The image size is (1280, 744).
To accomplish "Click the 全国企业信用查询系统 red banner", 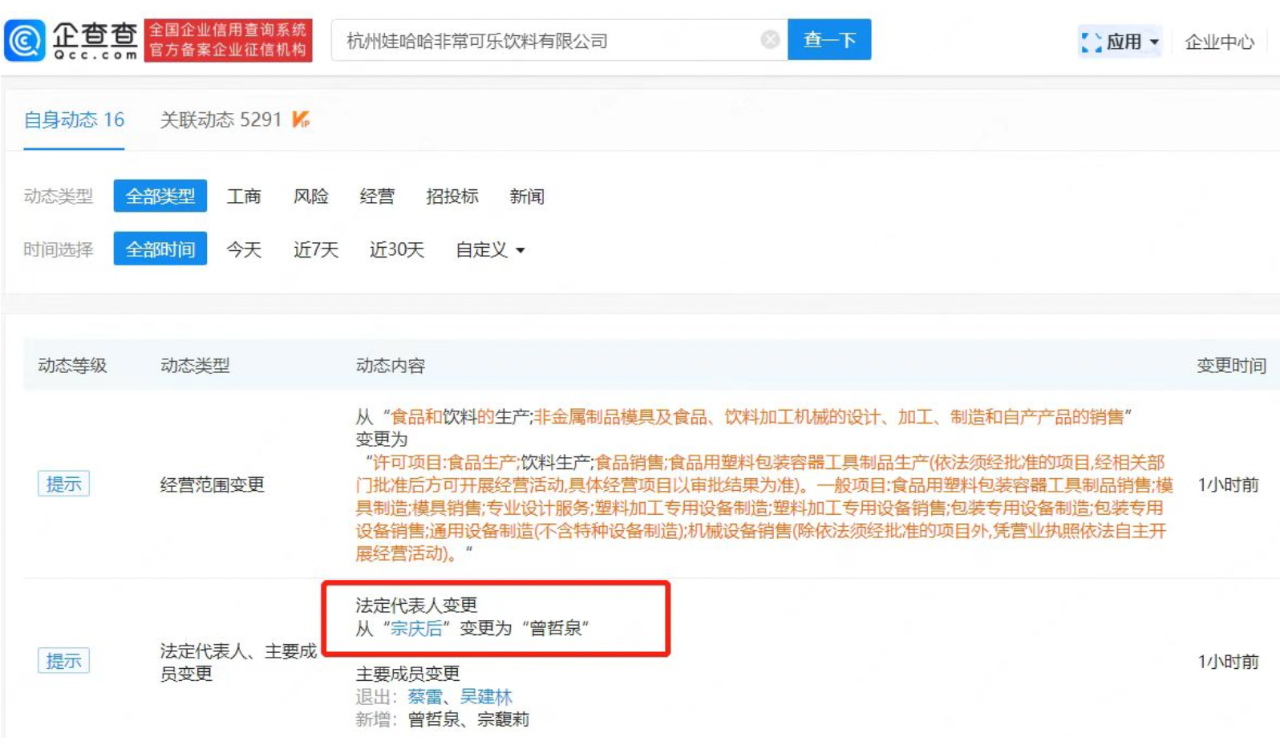I will [228, 40].
